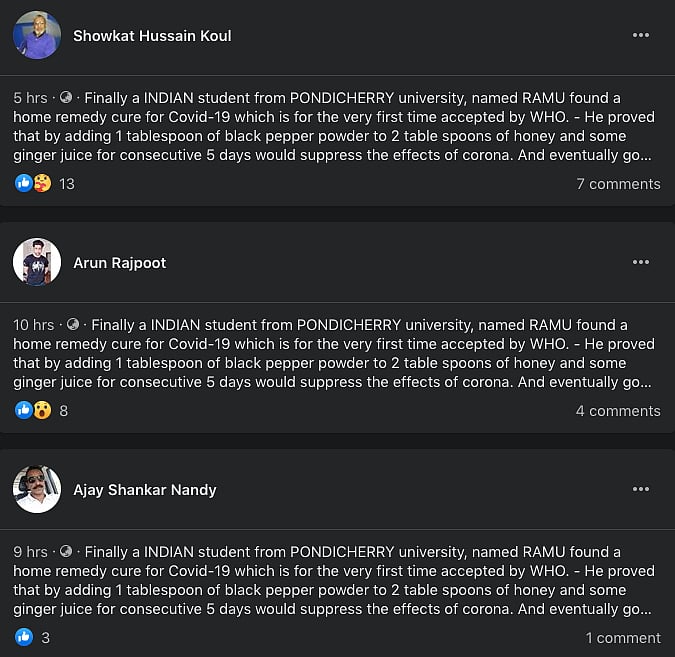
Task: Open Ajay Shankar Nandy's profile name link
Action: click(x=145, y=490)
